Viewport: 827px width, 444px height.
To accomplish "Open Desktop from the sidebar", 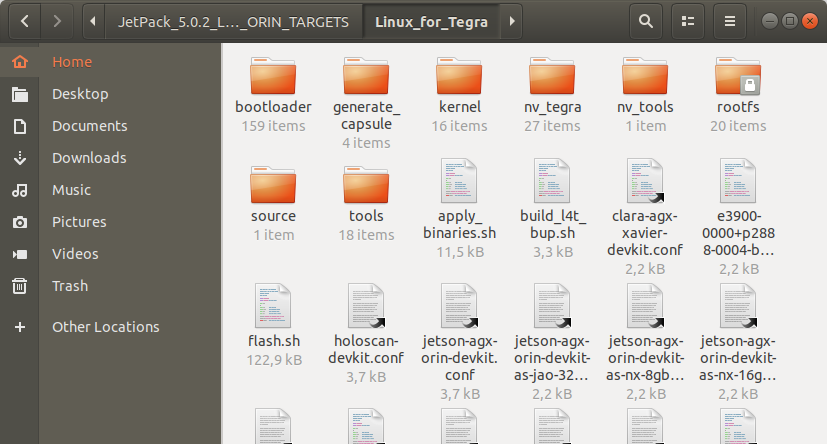I will [x=80, y=94].
